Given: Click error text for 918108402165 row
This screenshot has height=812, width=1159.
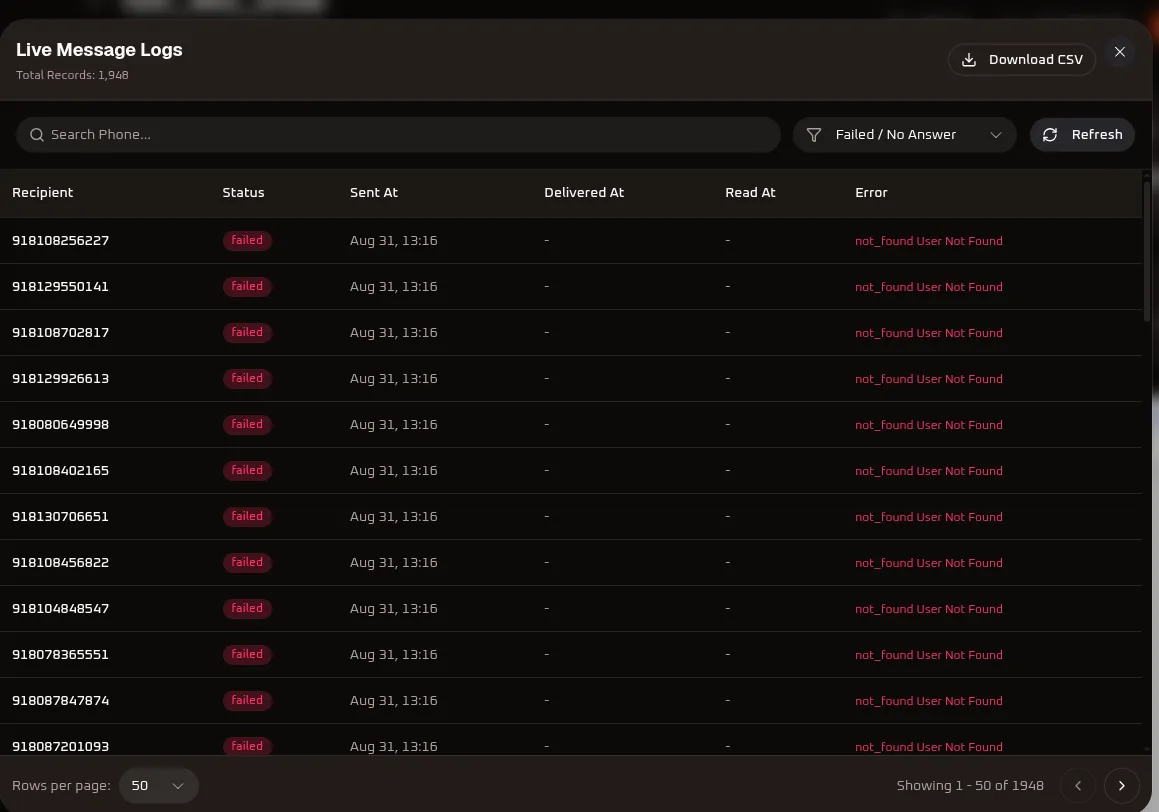Looking at the screenshot, I should pyautogui.click(x=928, y=471).
